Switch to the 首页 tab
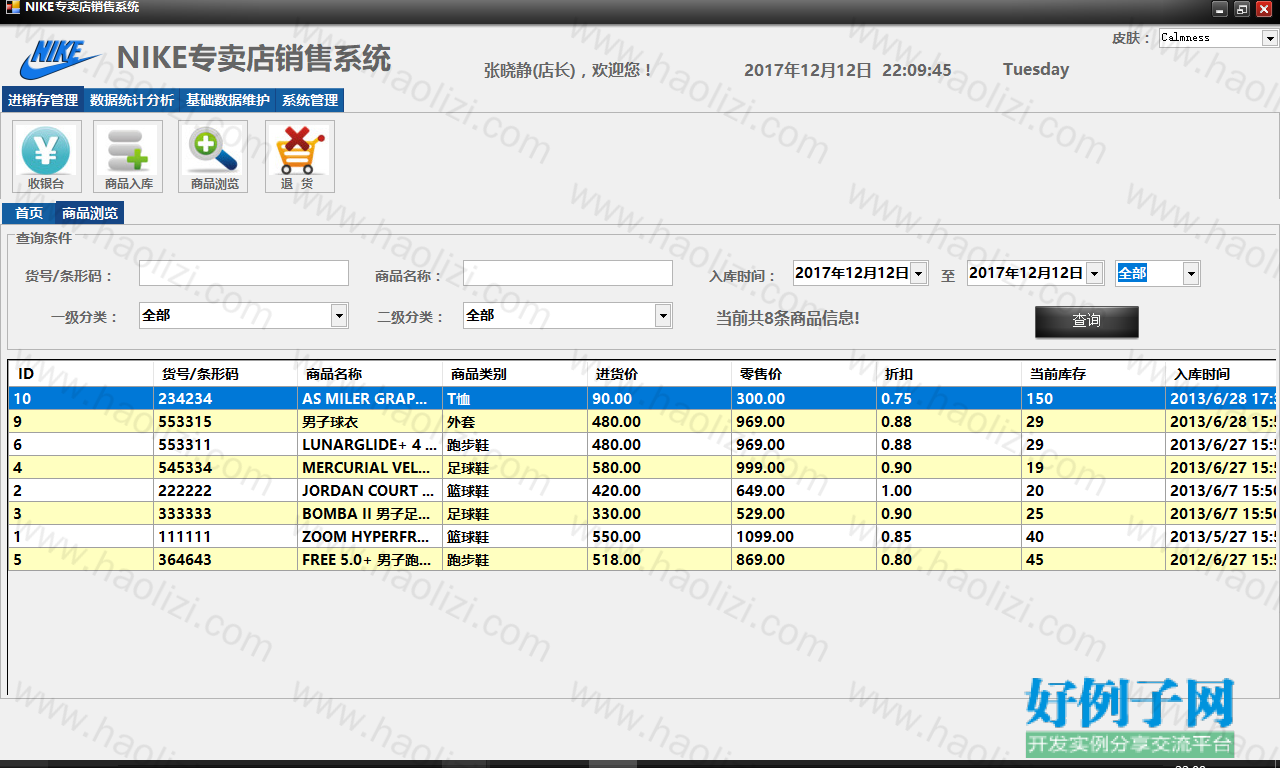Screen dimensions: 1280x768 pyautogui.click(x=29, y=213)
